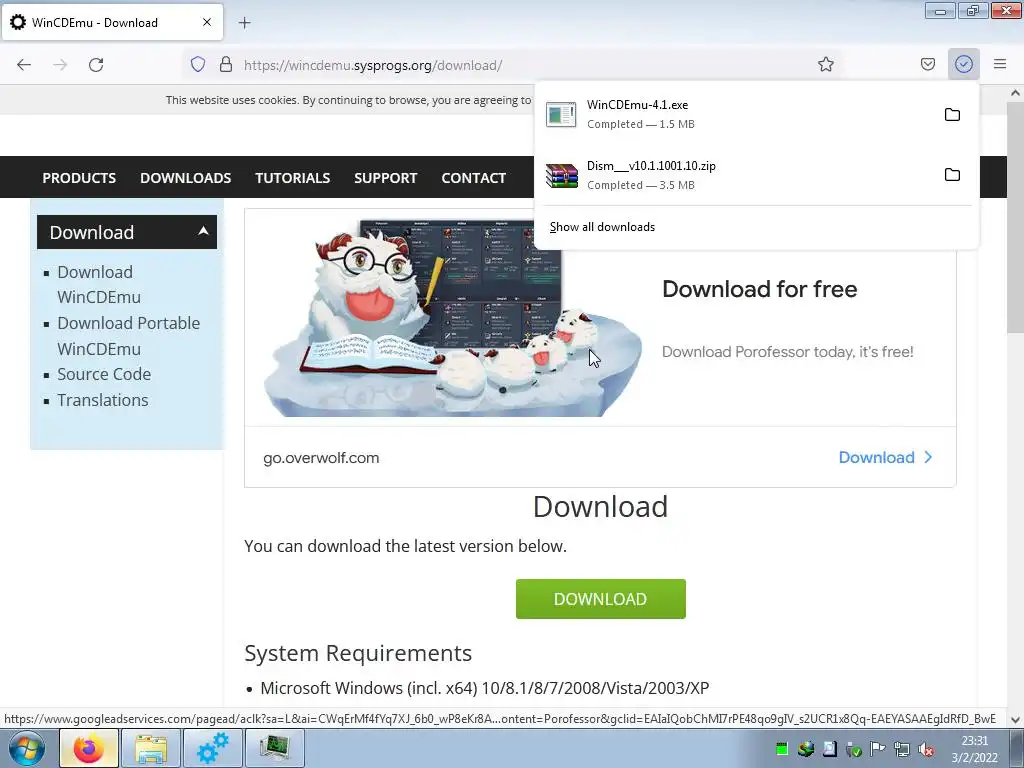Click the Download WinCDEmu sidebar link

coord(99,284)
